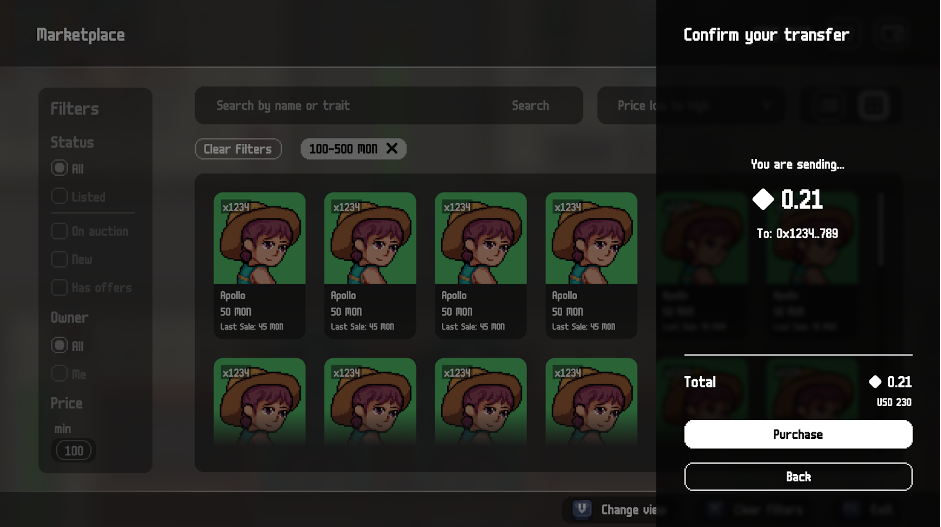Remove the 100-500 MON filter chip
The height and width of the screenshot is (527, 941).
coord(392,149)
